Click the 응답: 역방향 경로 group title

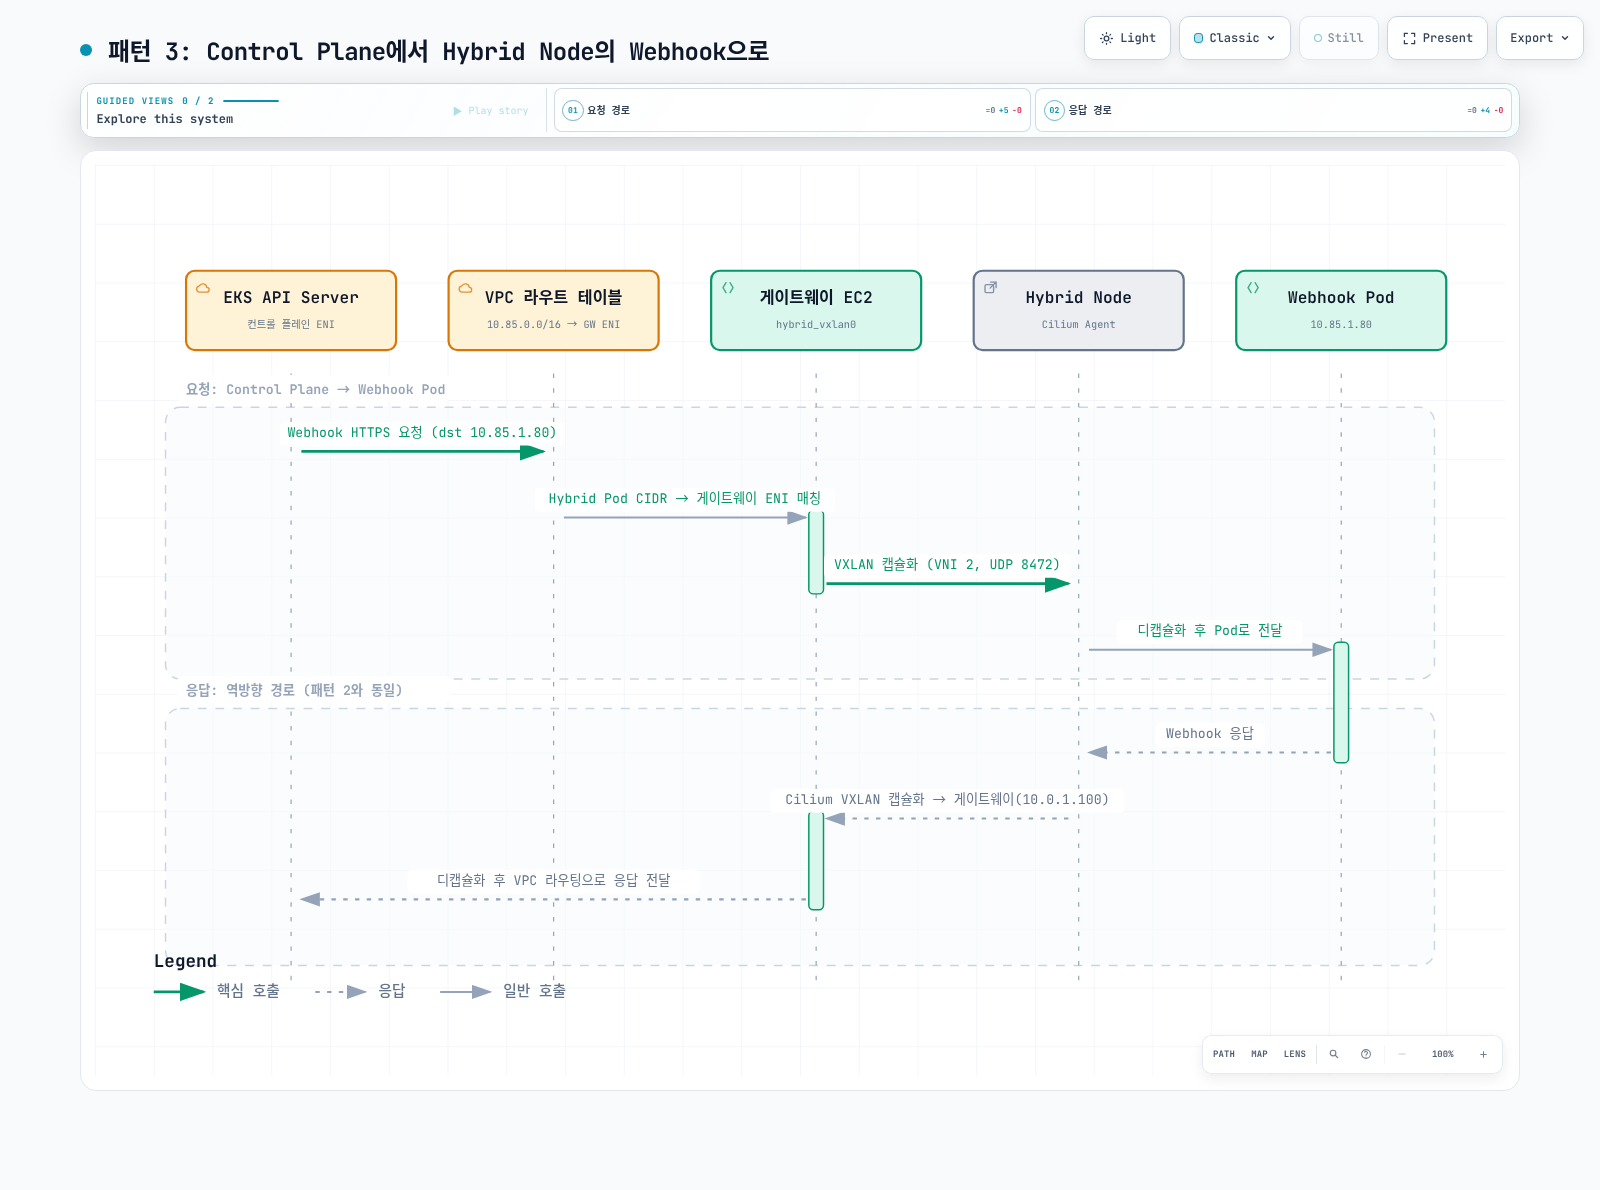pyautogui.click(x=294, y=691)
